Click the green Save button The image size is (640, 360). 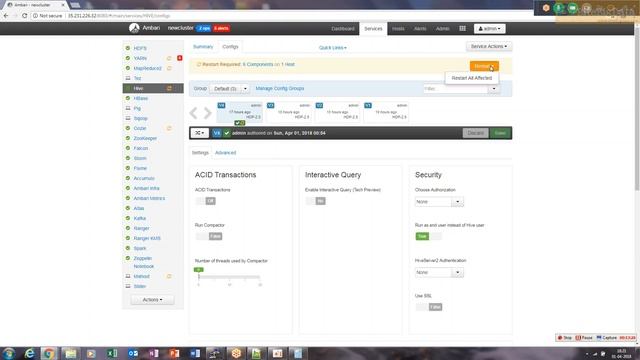[500, 133]
